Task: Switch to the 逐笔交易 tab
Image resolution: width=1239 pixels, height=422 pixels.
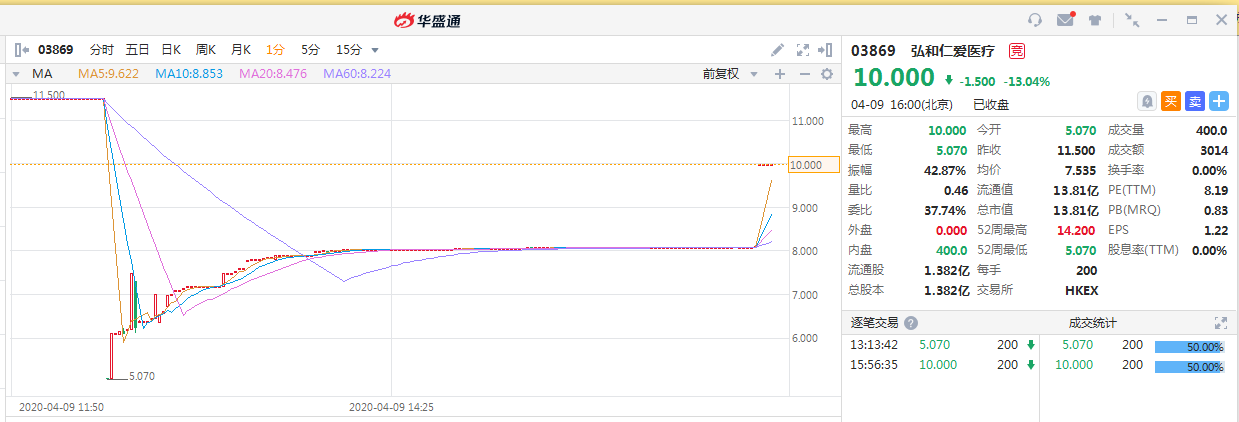Action: point(875,323)
